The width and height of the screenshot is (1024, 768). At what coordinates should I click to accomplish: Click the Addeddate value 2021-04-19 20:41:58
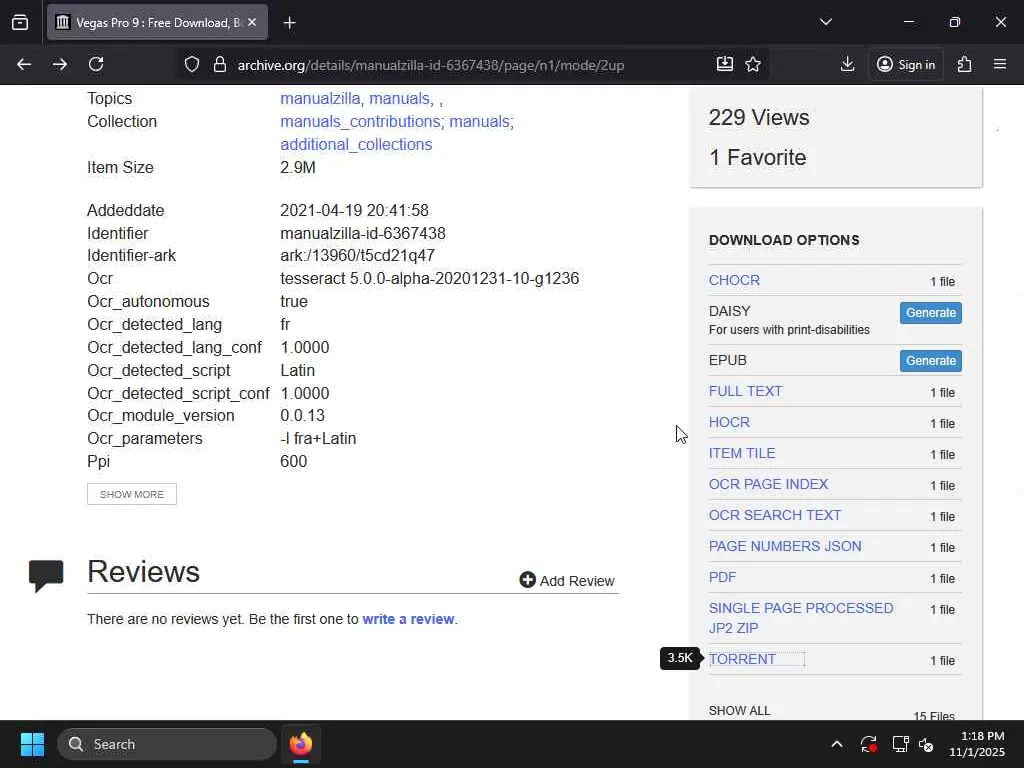pos(354,210)
